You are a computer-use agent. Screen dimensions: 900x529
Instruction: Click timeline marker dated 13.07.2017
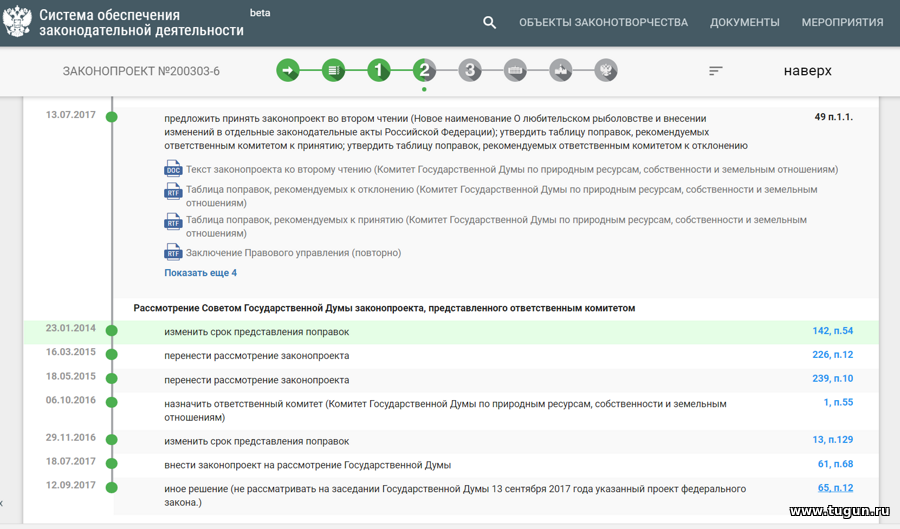pos(111,117)
